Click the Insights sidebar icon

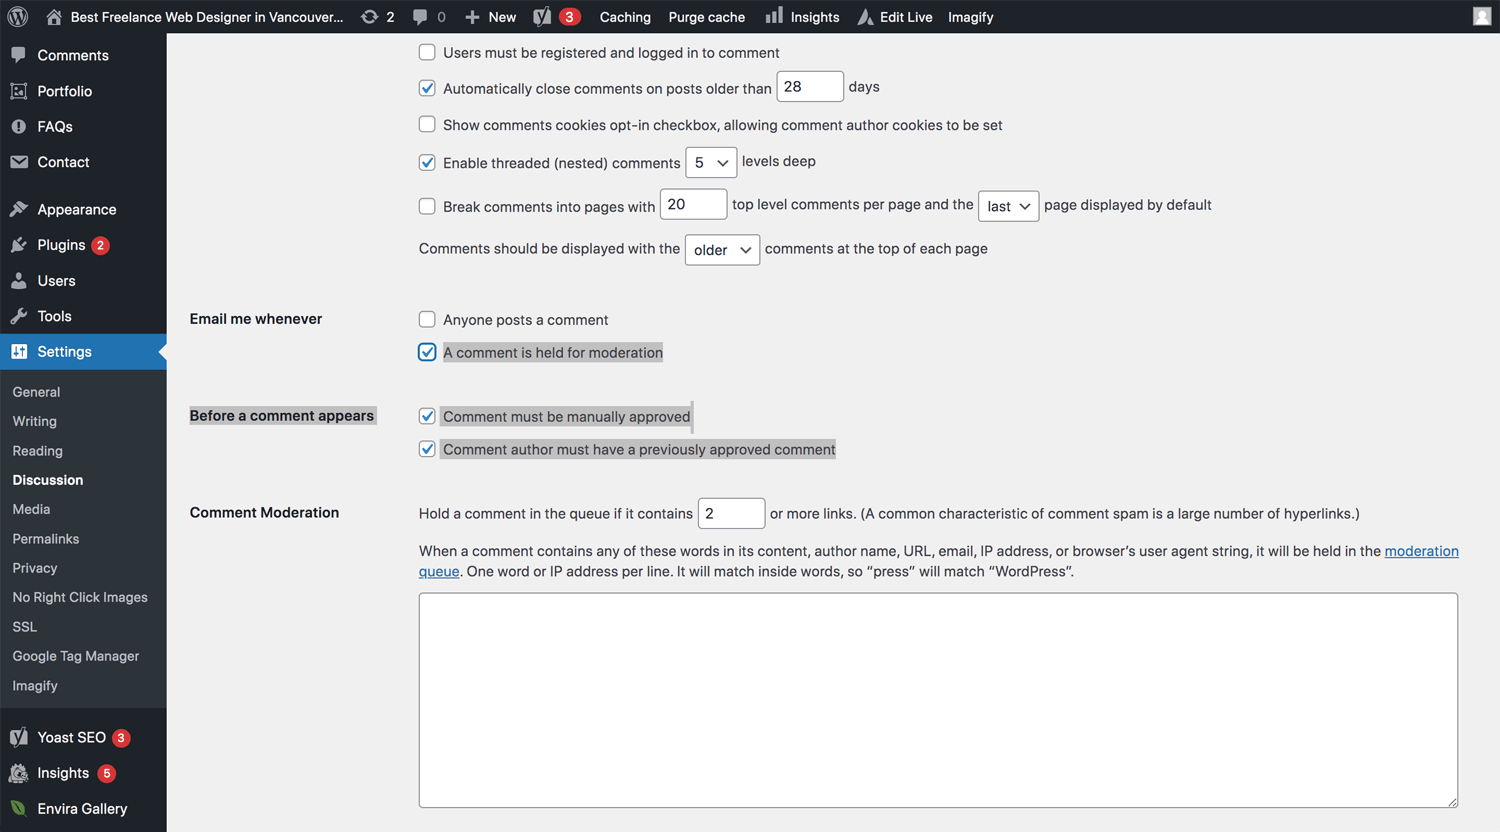18,773
